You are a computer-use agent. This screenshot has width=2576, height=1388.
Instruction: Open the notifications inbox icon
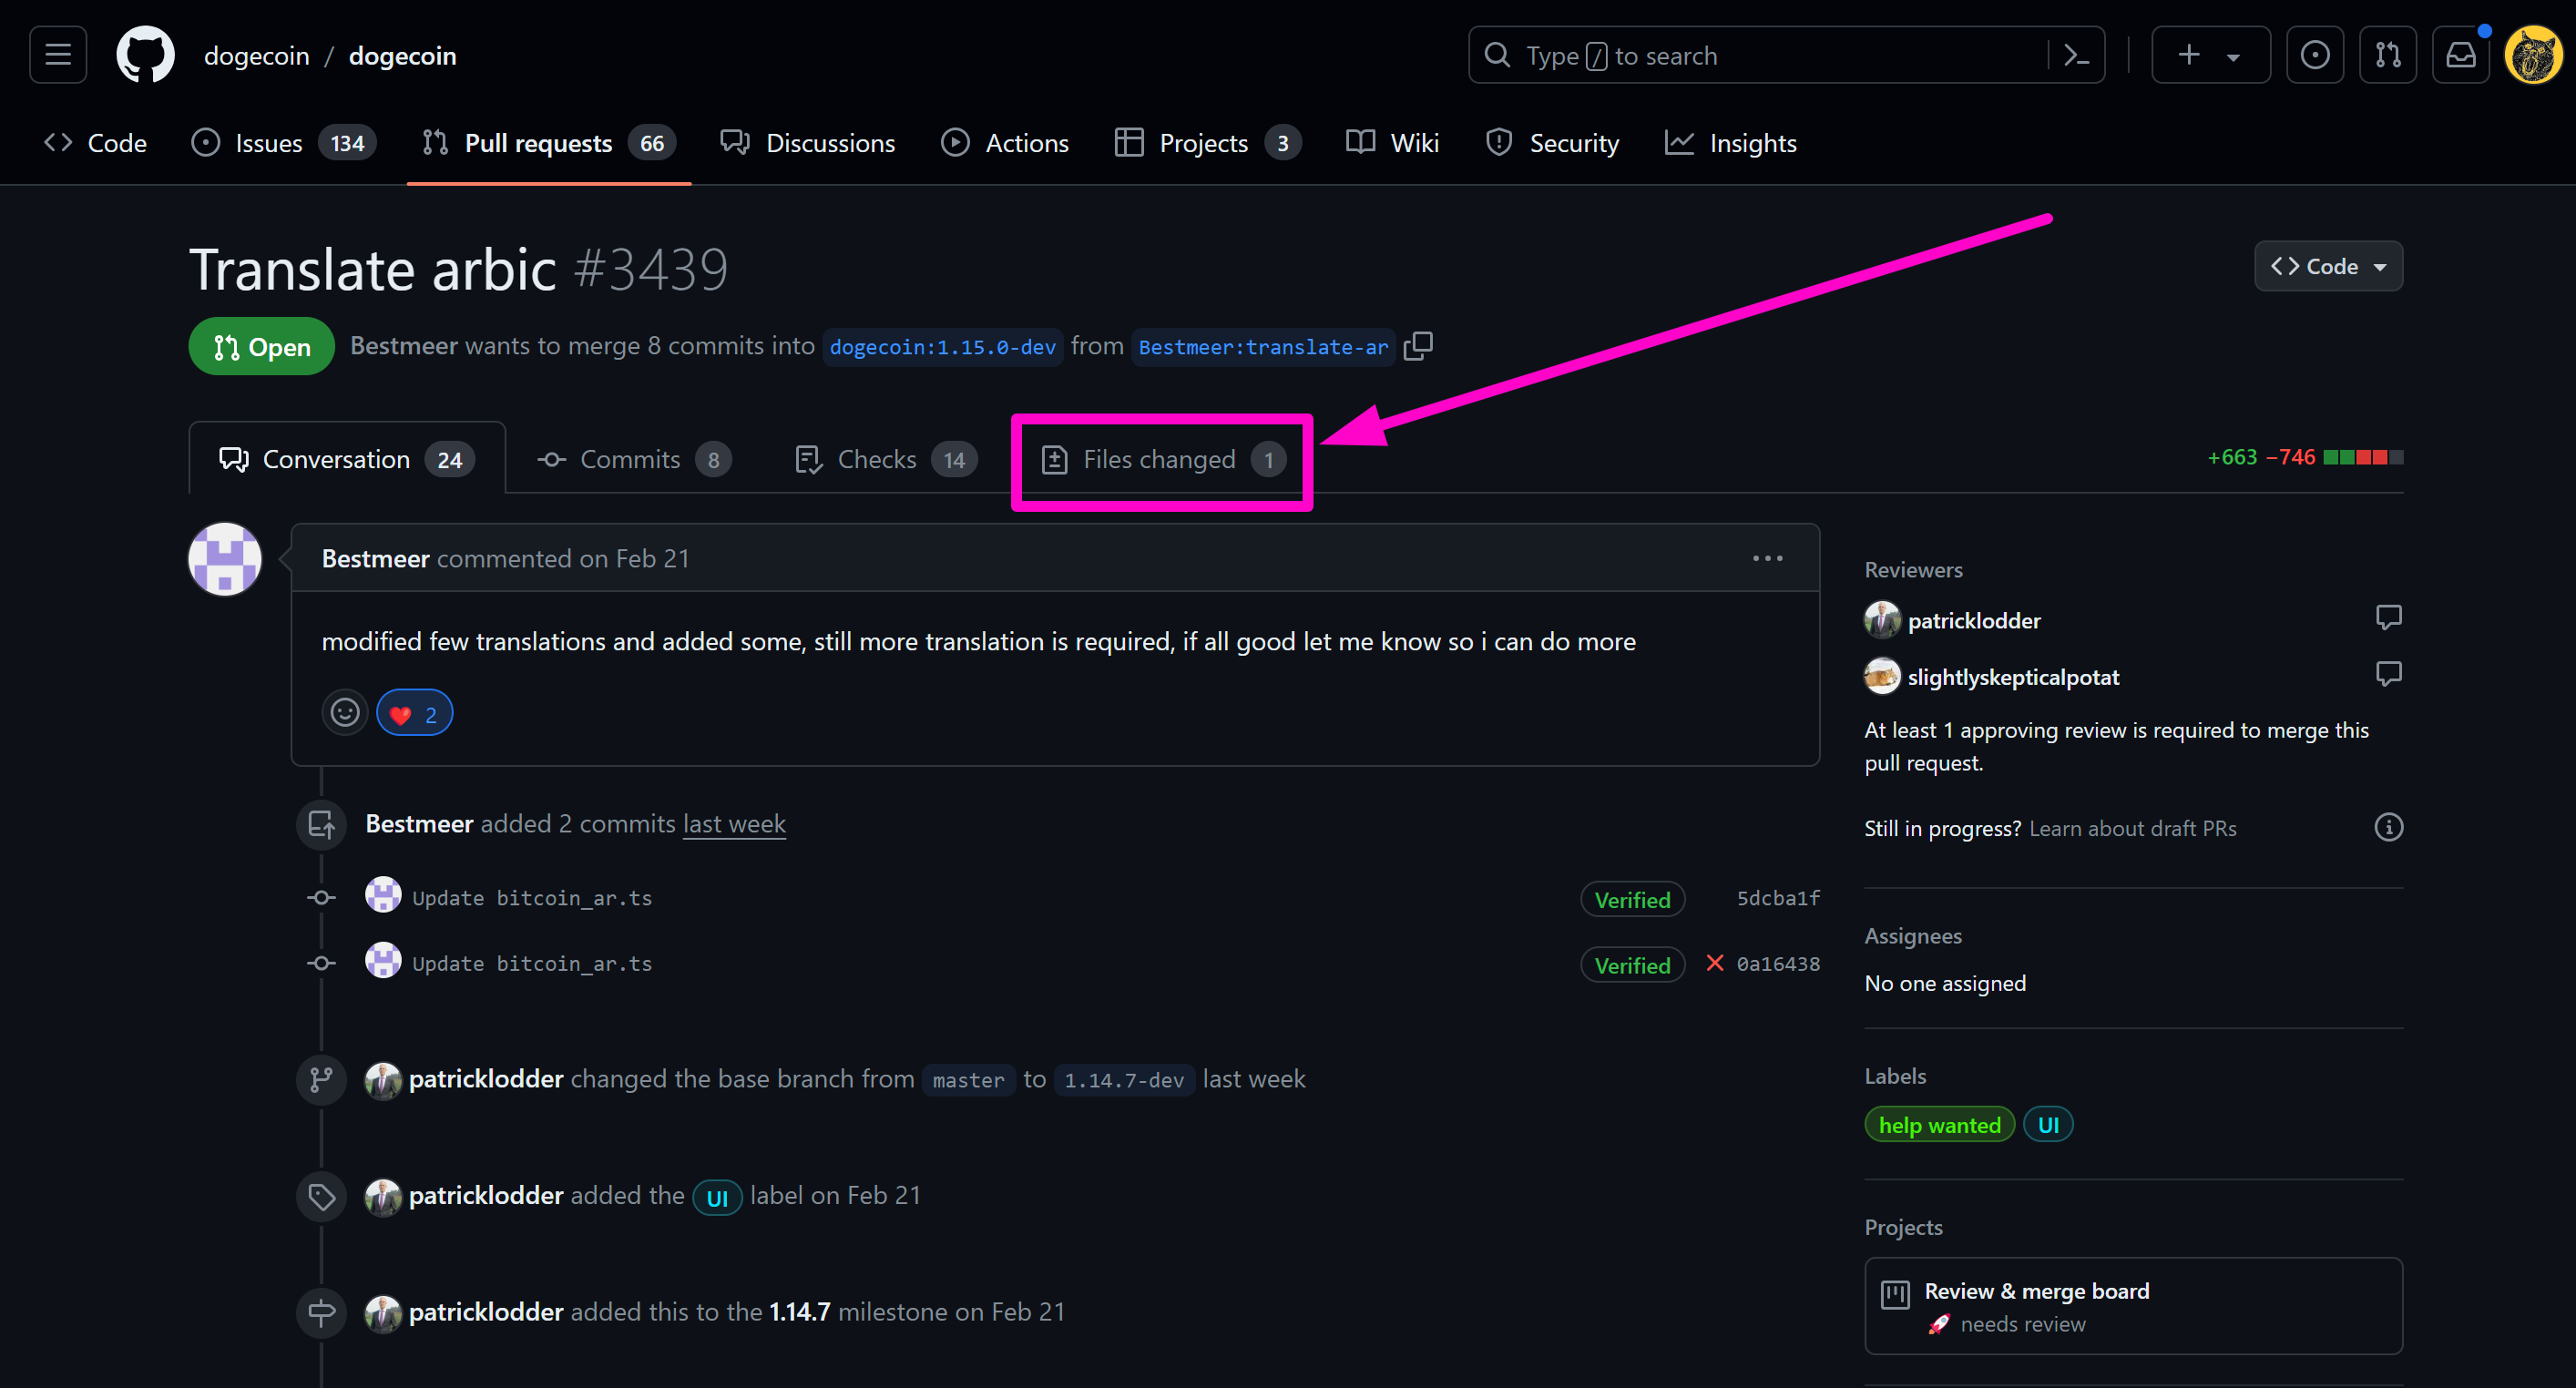click(x=2460, y=55)
